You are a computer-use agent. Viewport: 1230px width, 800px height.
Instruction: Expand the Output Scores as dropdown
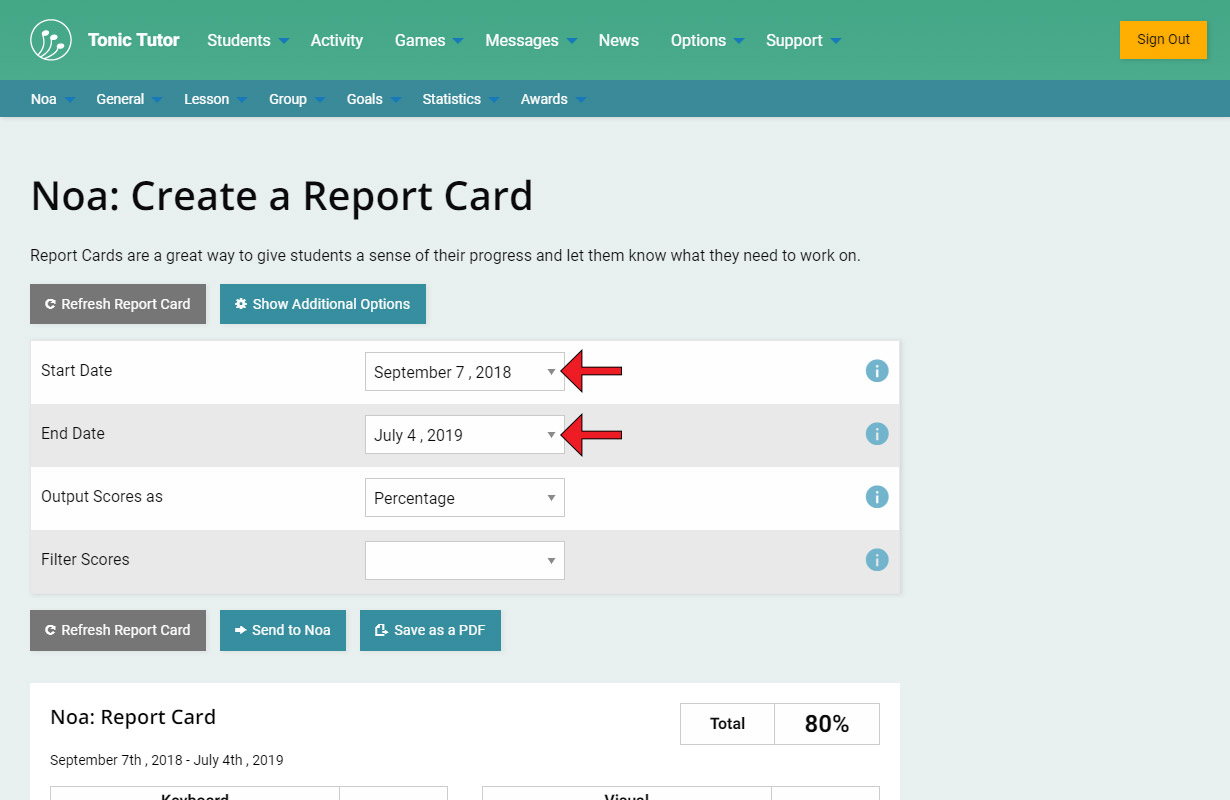click(x=464, y=498)
